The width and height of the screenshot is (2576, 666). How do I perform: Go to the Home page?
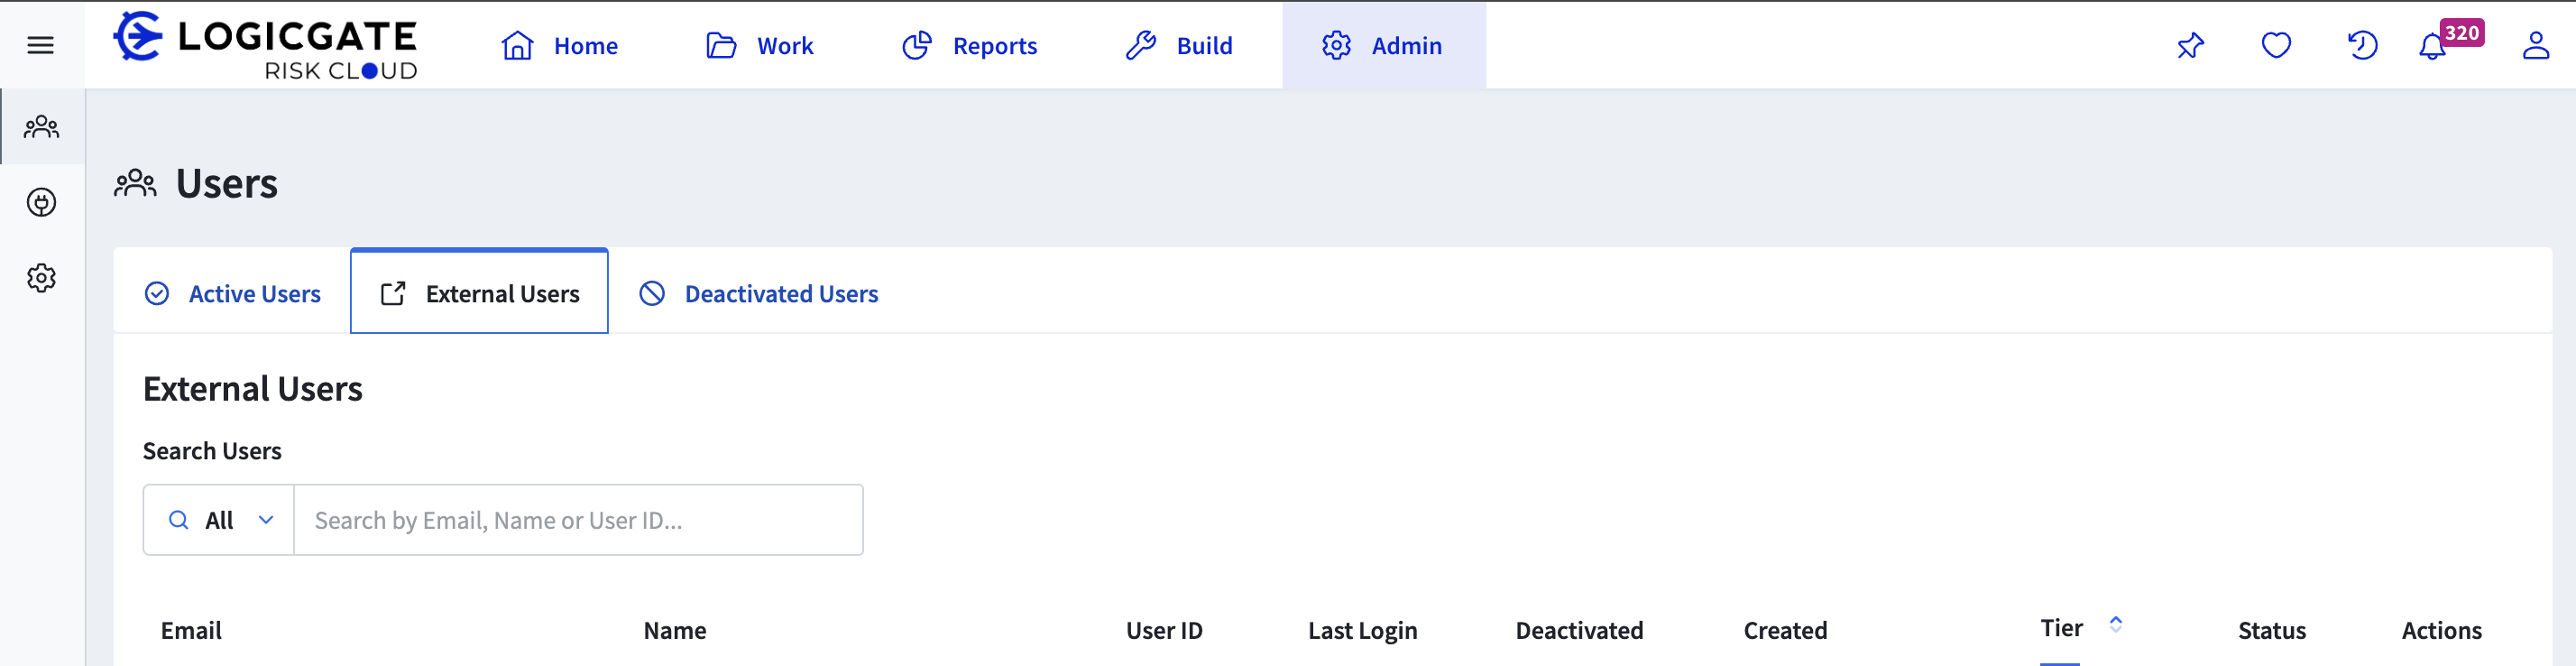559,45
